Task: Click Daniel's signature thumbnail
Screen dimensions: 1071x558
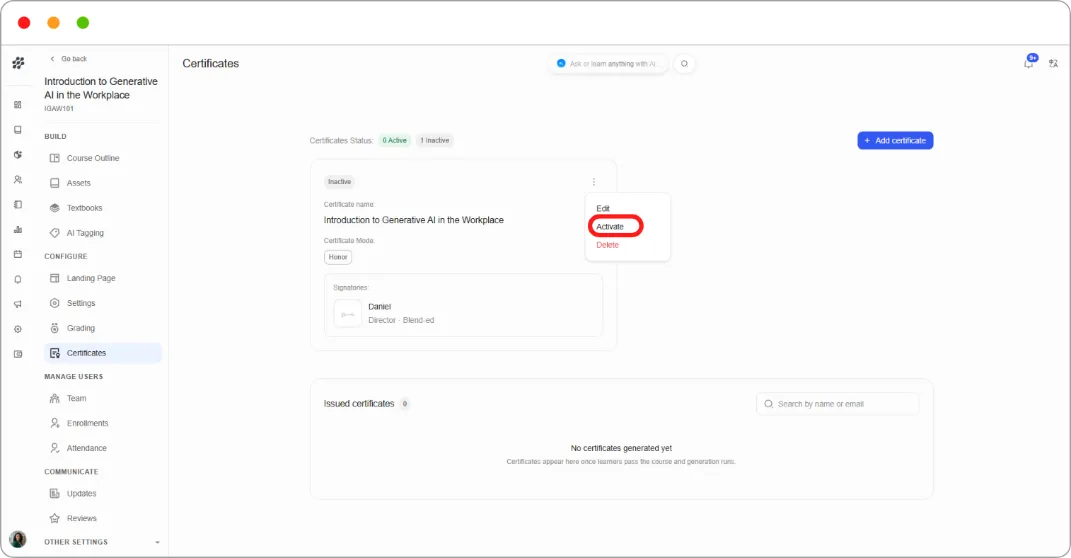Action: click(x=347, y=314)
